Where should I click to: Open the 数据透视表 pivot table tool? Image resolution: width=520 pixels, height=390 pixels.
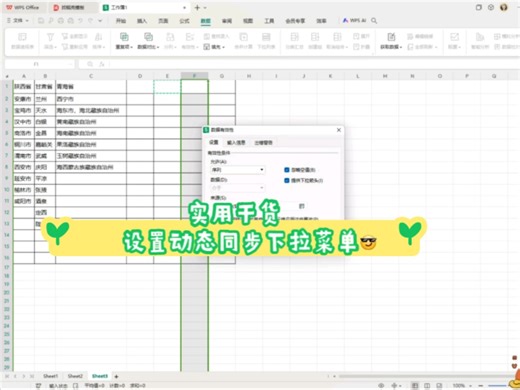pos(22,41)
